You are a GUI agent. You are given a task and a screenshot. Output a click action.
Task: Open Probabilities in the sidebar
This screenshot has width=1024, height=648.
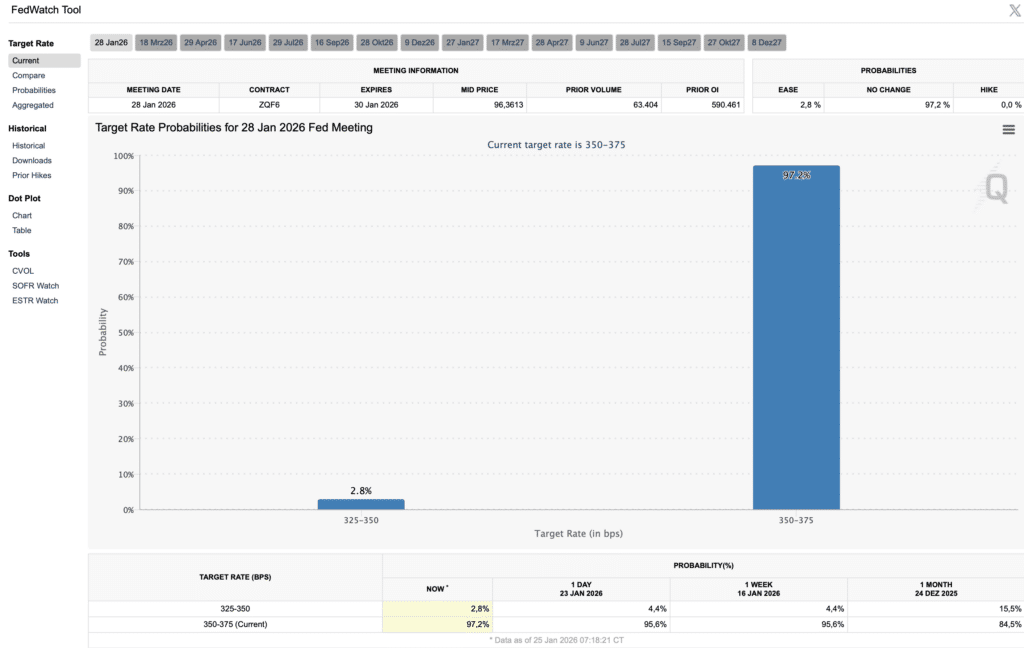[x=34, y=90]
